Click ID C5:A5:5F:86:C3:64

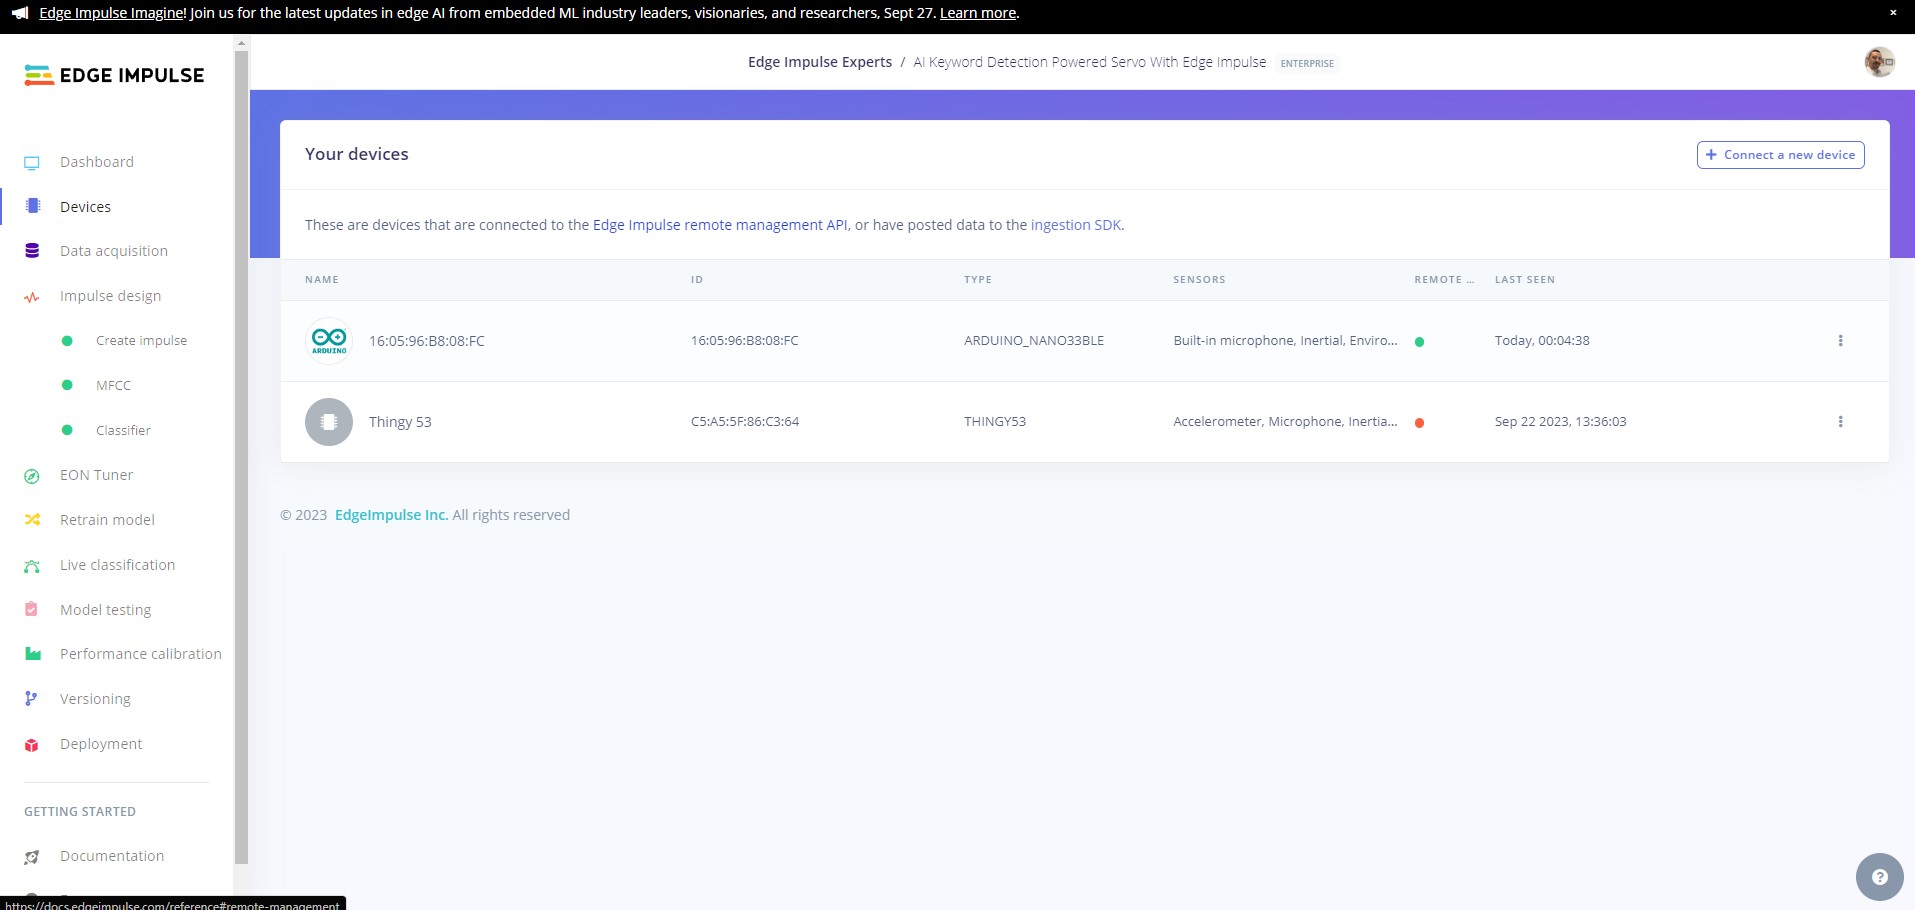coord(745,422)
